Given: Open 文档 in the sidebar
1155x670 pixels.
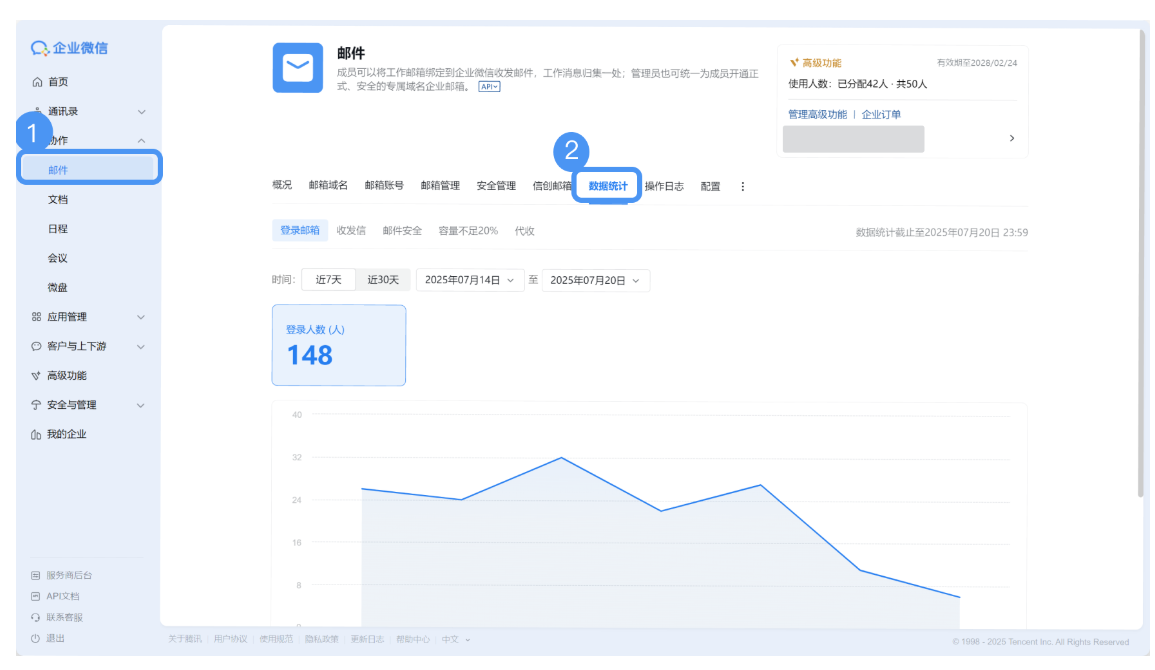Looking at the screenshot, I should 57,200.
